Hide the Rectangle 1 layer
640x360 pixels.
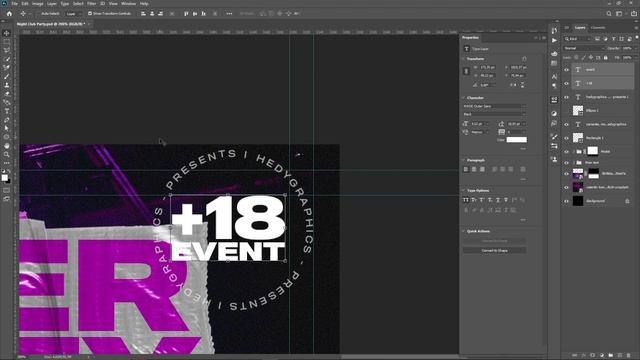click(x=567, y=138)
